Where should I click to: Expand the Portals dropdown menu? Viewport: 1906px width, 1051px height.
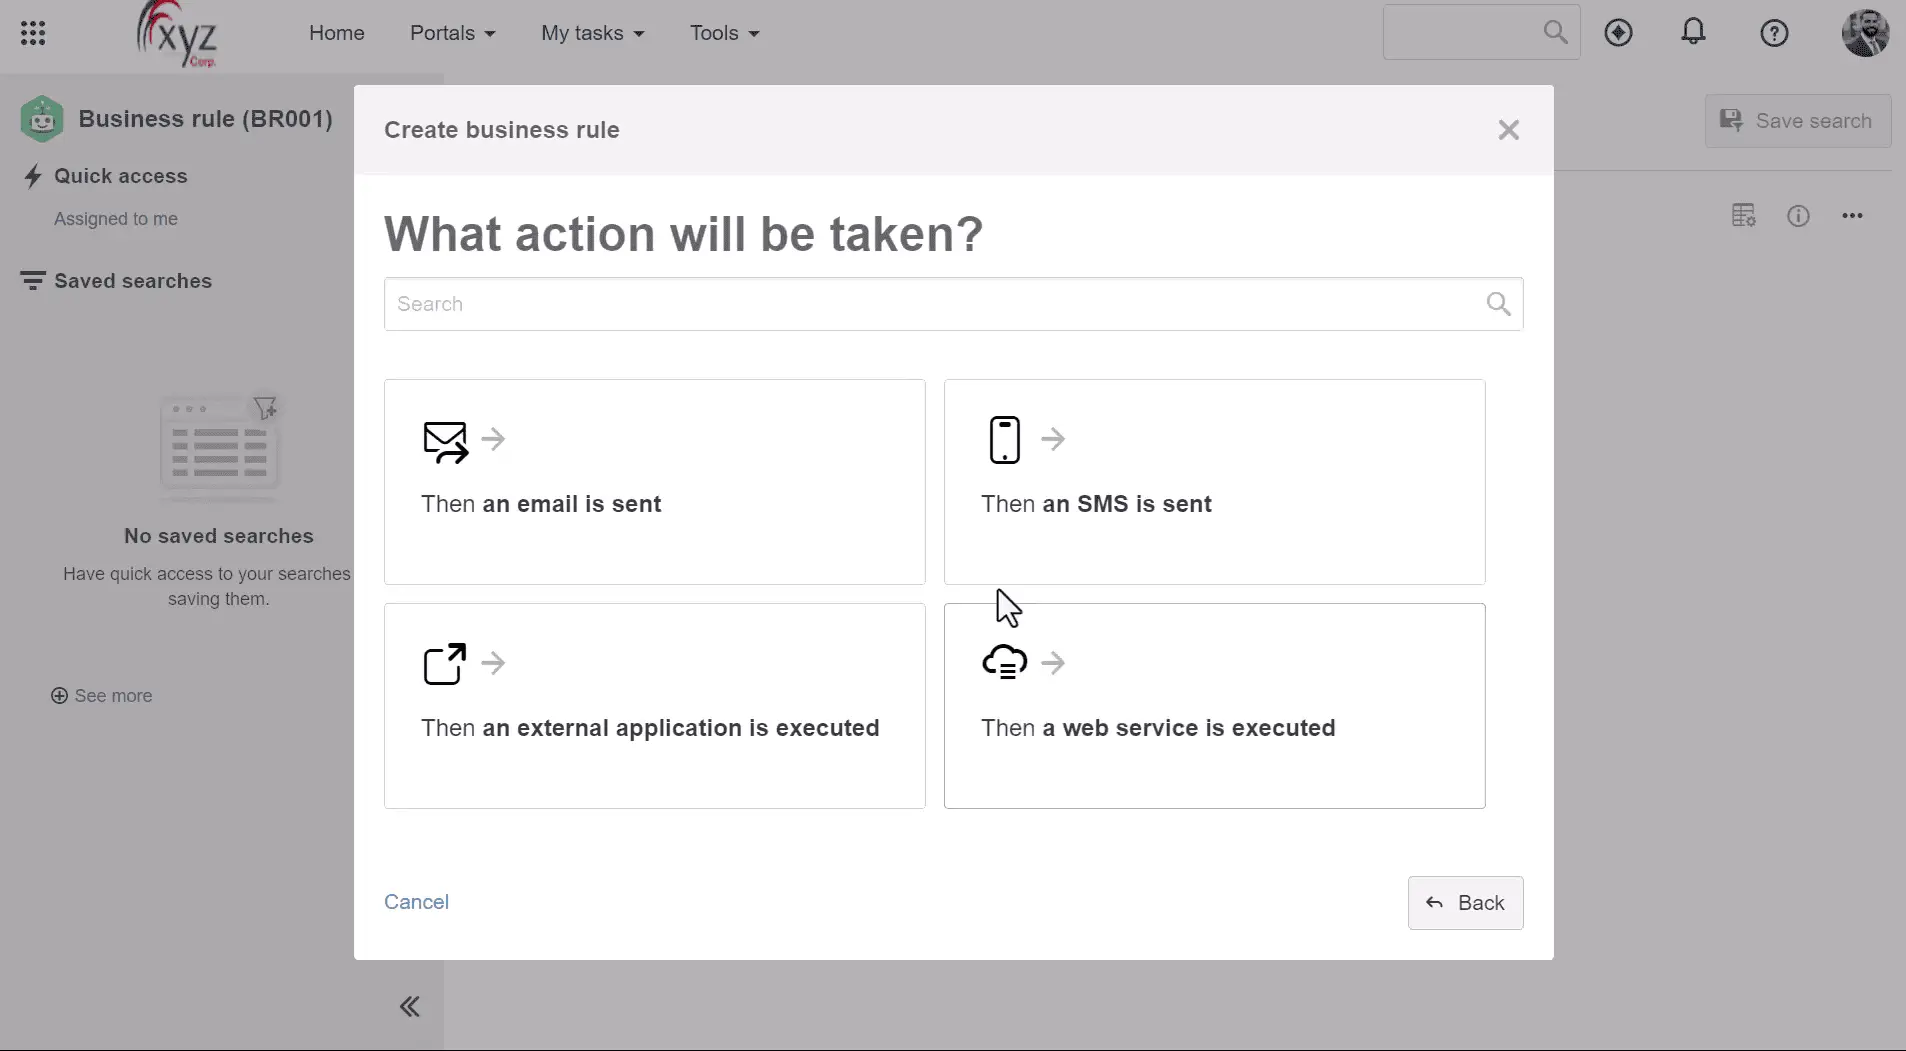click(x=452, y=33)
